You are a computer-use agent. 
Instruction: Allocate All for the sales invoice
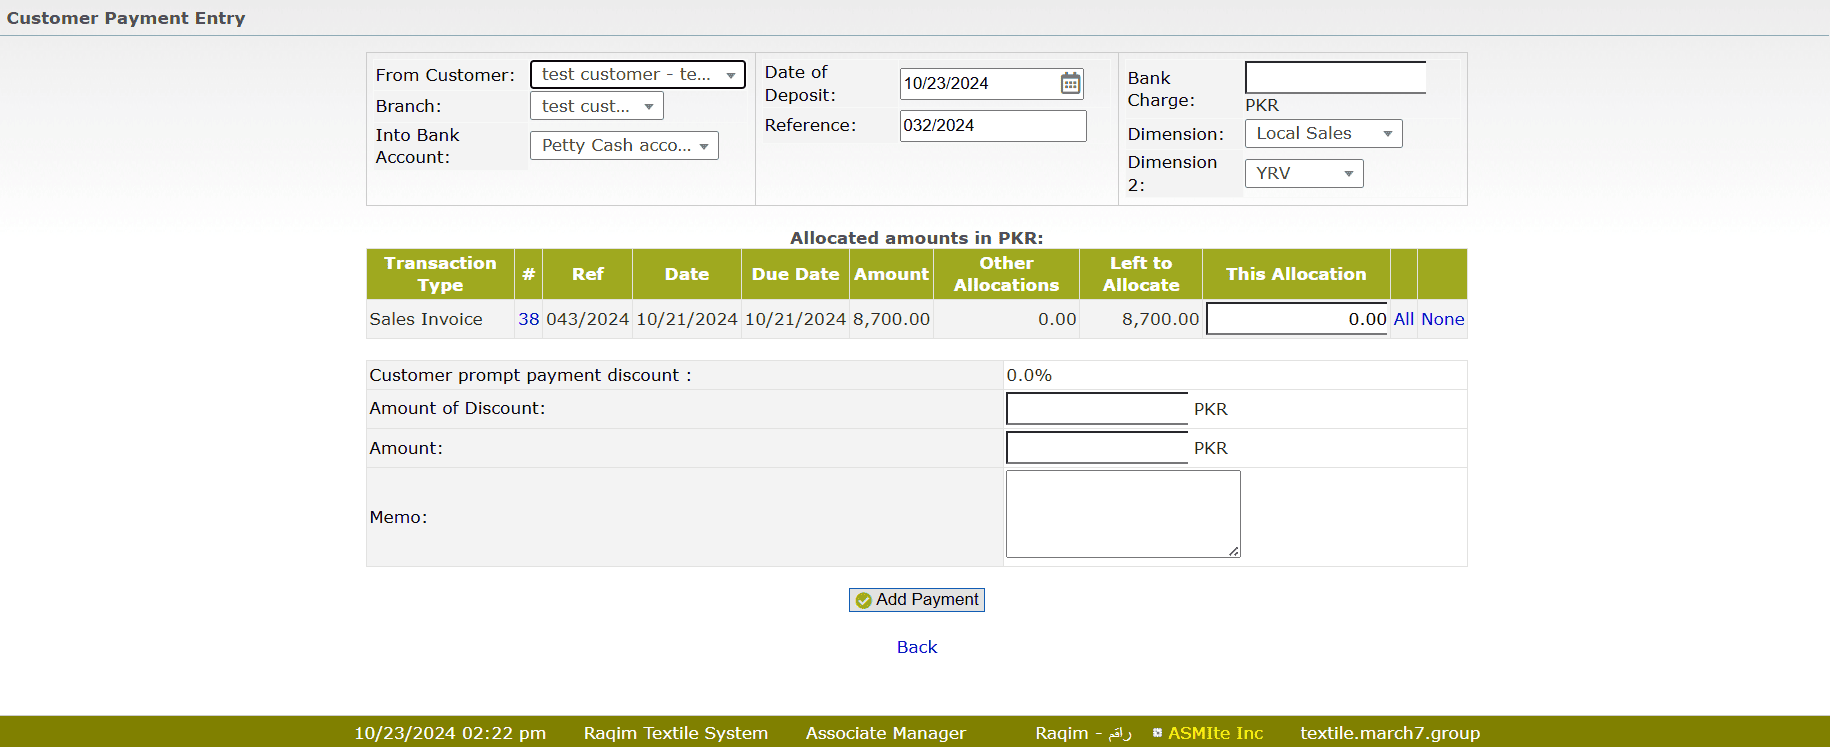[1403, 319]
